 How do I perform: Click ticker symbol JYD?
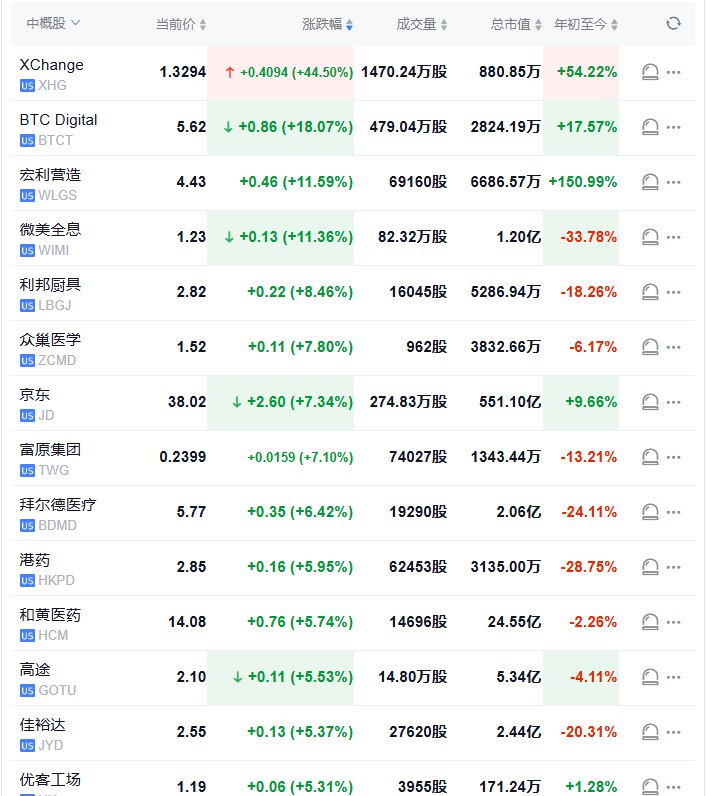click(51, 745)
